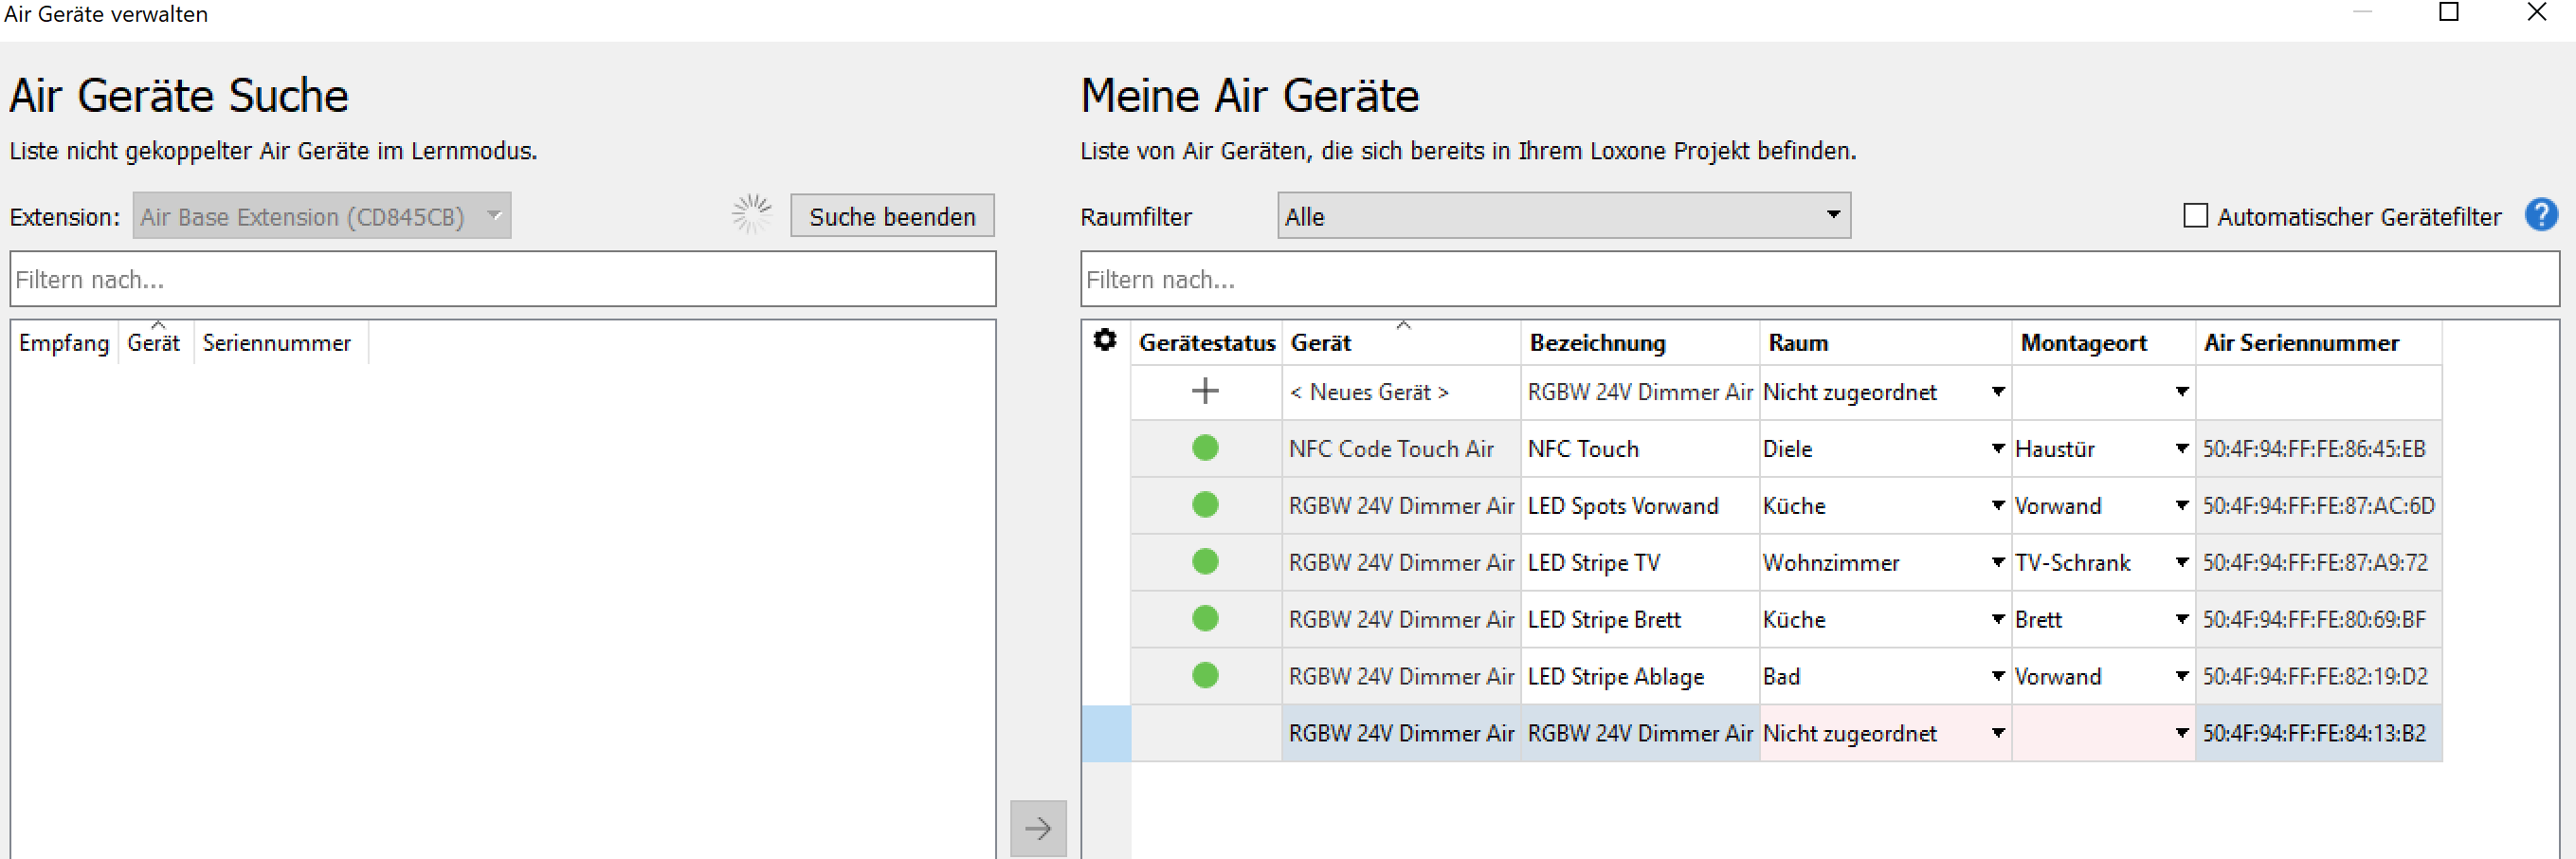
Task: Open empty Montageort dropdown in selected row
Action: [2181, 734]
